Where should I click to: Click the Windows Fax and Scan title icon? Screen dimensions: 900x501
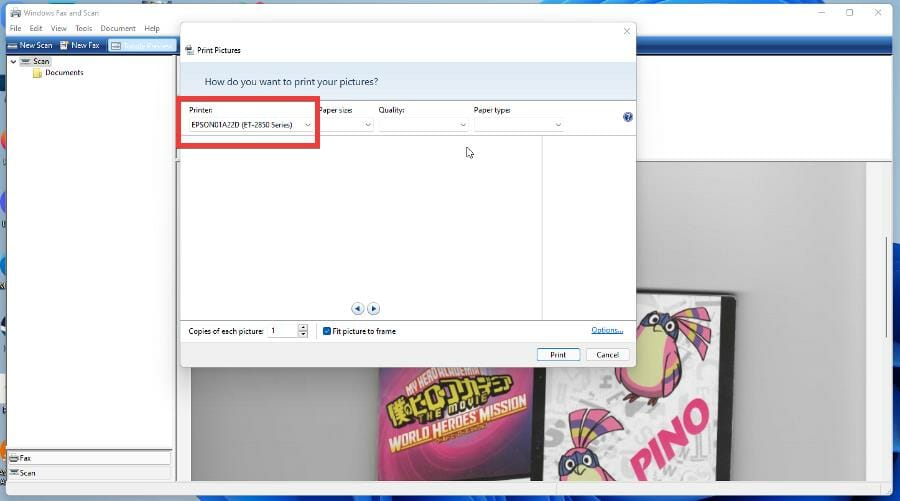(x=15, y=13)
